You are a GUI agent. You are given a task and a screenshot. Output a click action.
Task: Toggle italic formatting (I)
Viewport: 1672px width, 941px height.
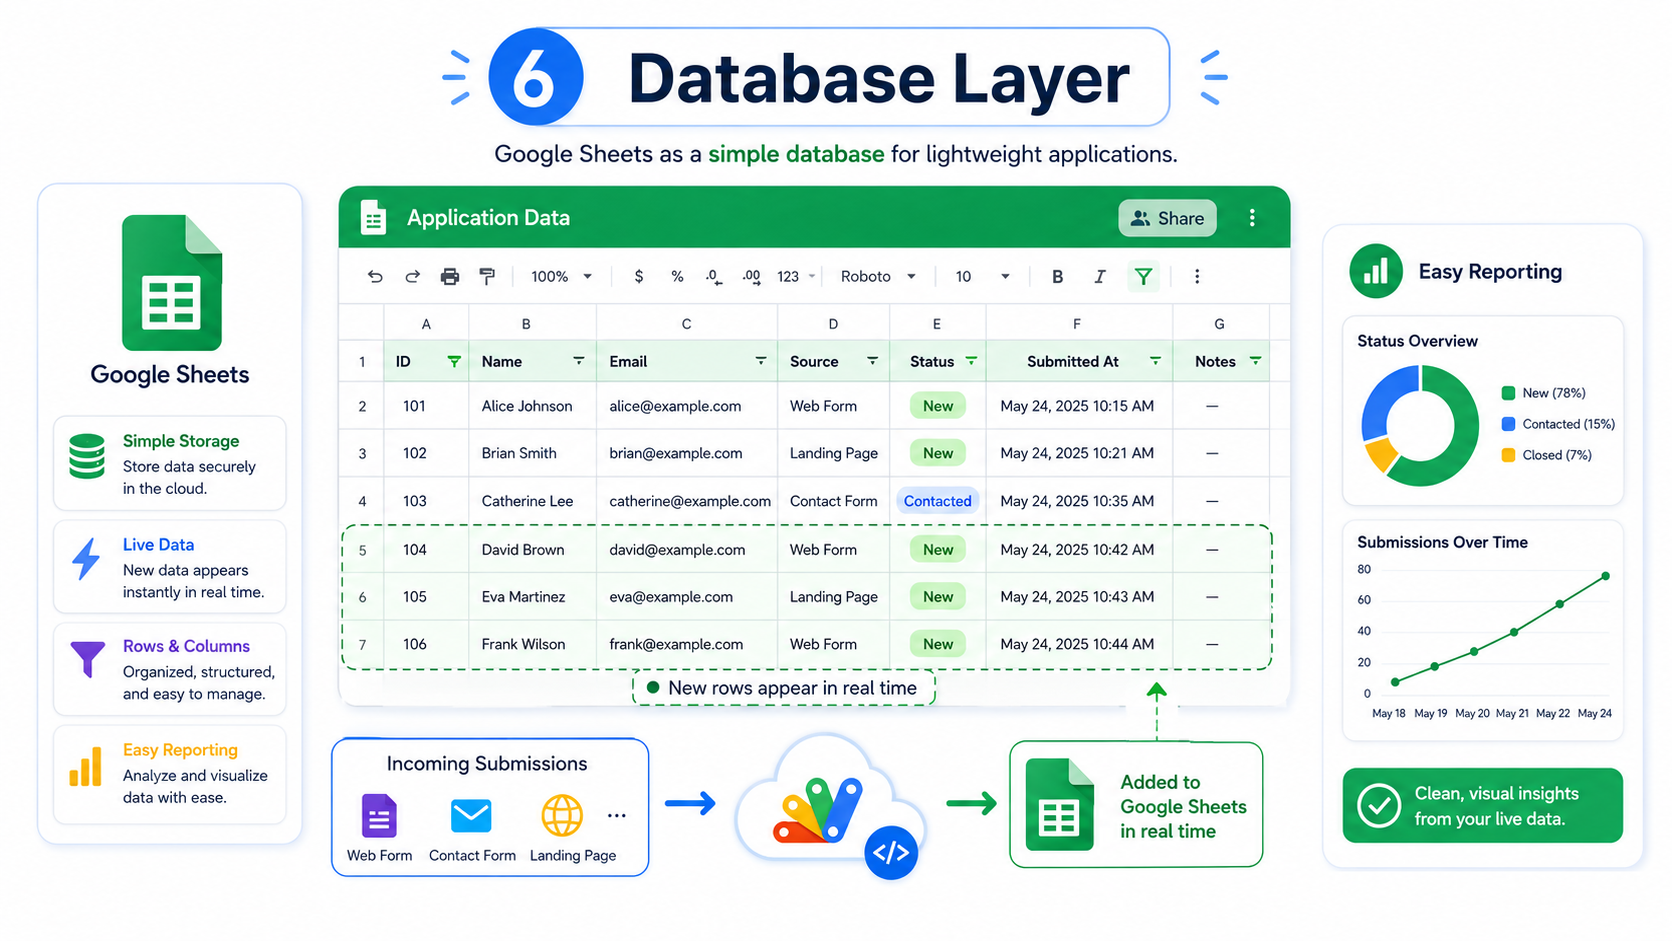[1099, 277]
